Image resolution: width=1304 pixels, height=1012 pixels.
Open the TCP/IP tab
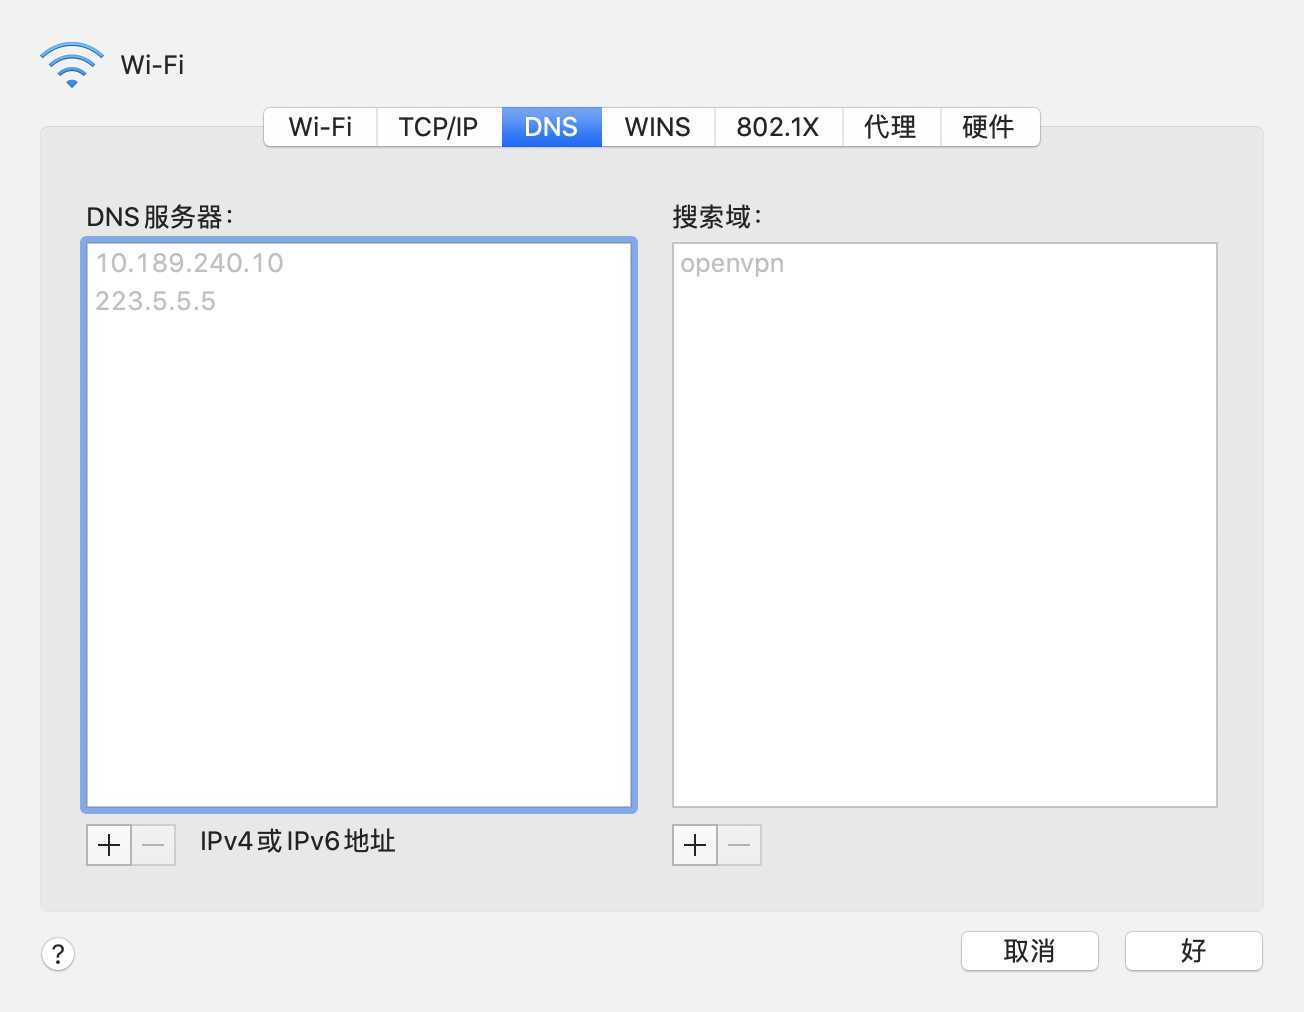[x=439, y=127]
